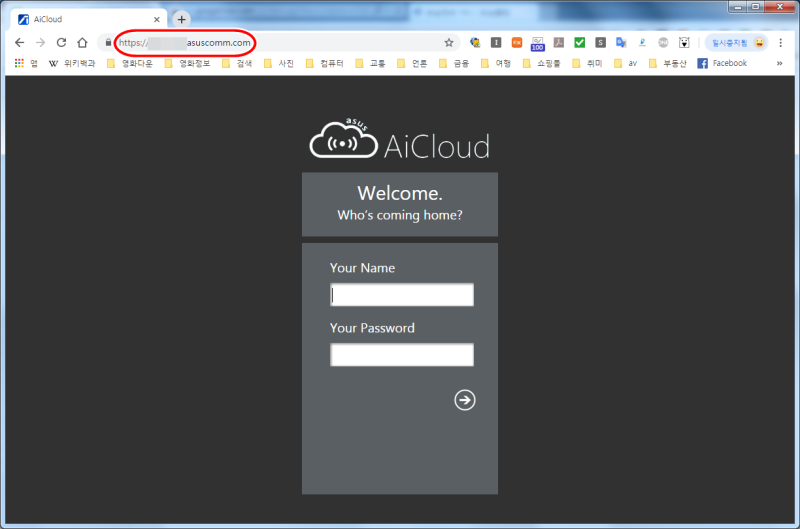800x529 pixels.
Task: Open the 금융 bookmark folder
Action: click(x=454, y=63)
